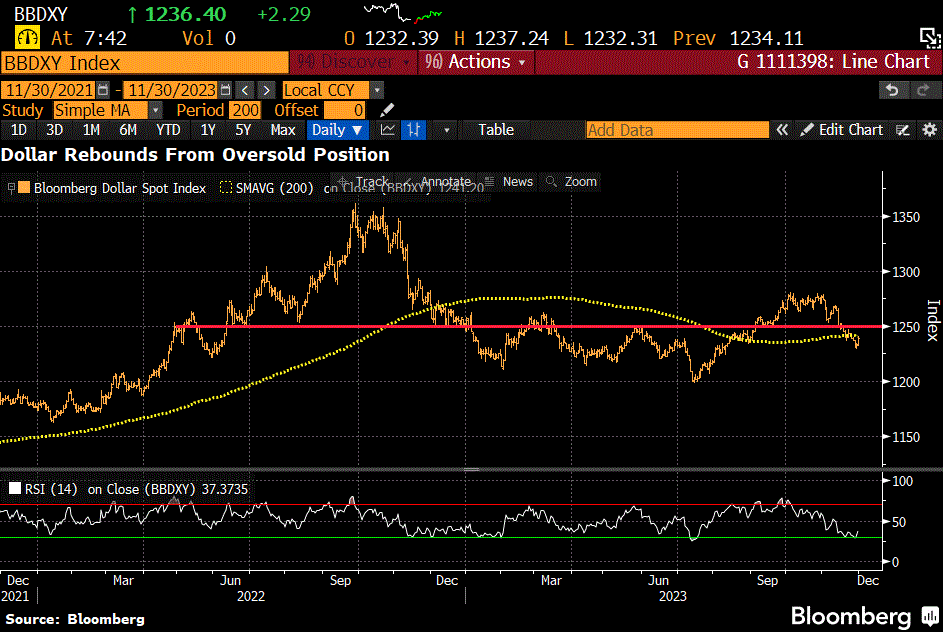Select the 1D range tab
Screen dimensions: 943x632
click(19, 130)
